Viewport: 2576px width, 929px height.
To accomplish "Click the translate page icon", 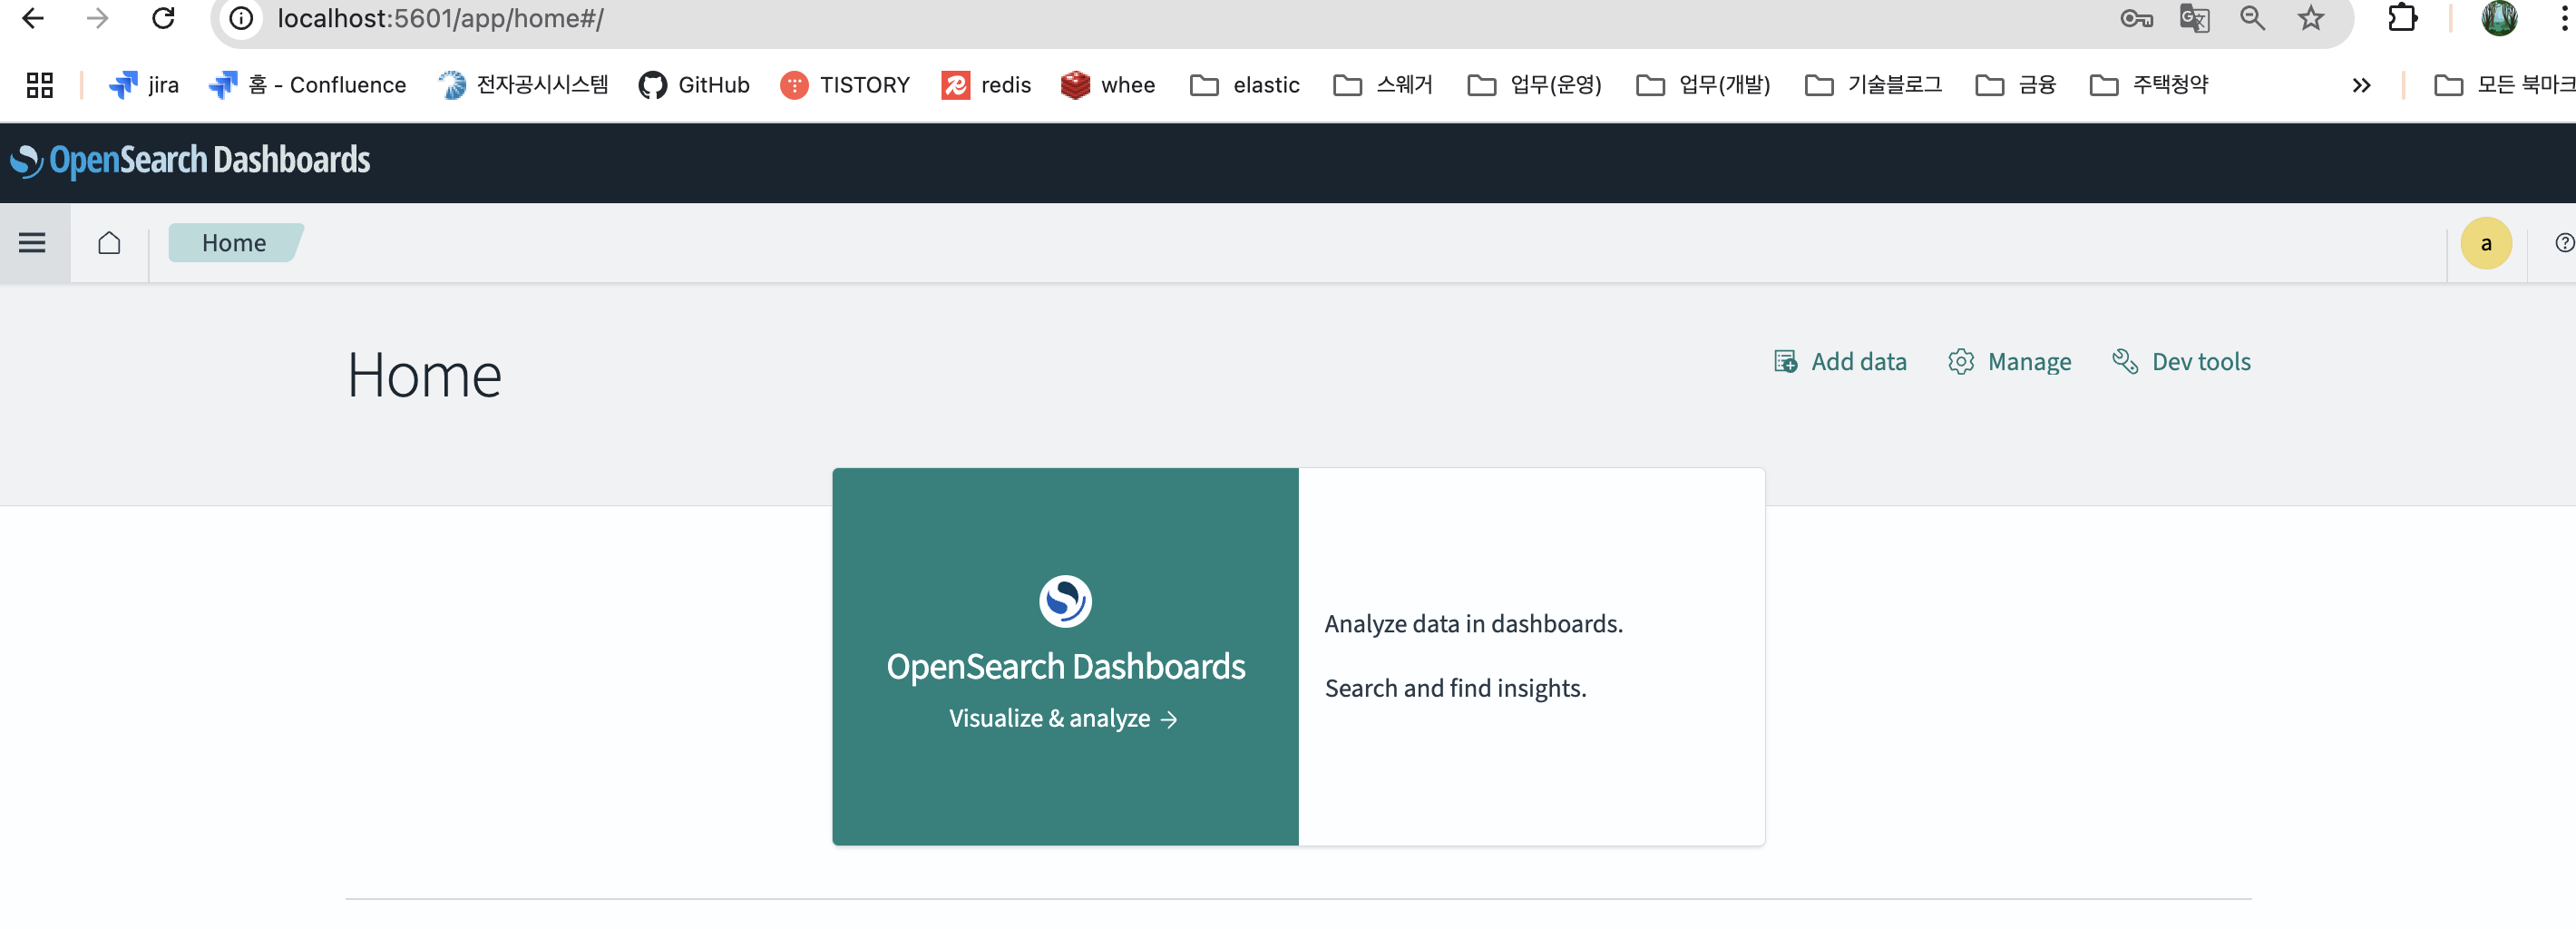I will coord(2194,18).
